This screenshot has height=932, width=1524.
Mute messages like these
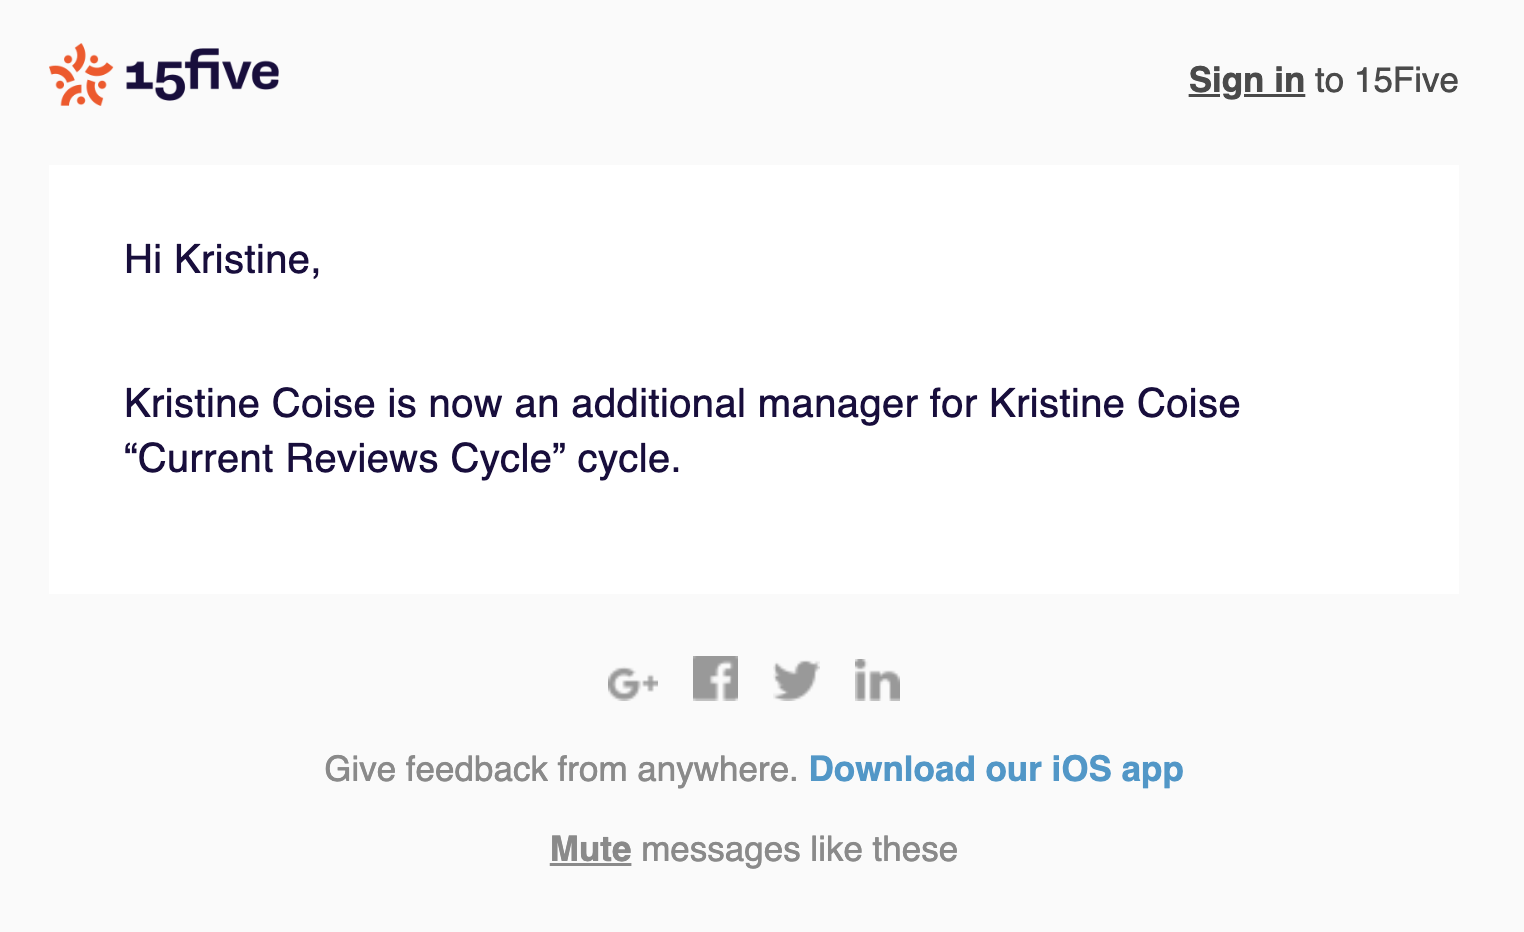[590, 848]
